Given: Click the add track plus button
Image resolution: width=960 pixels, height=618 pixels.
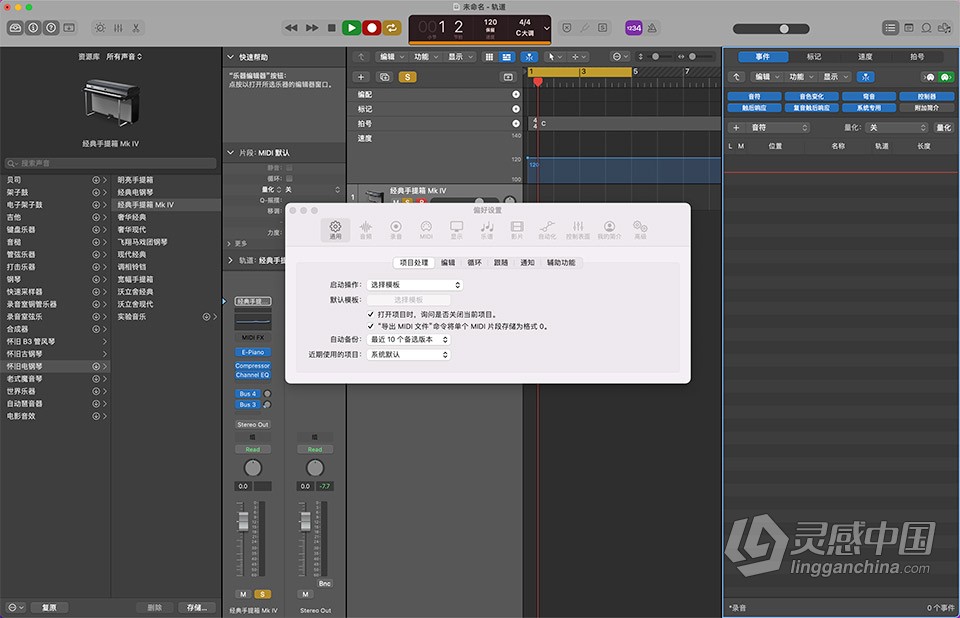Looking at the screenshot, I should pos(361,77).
